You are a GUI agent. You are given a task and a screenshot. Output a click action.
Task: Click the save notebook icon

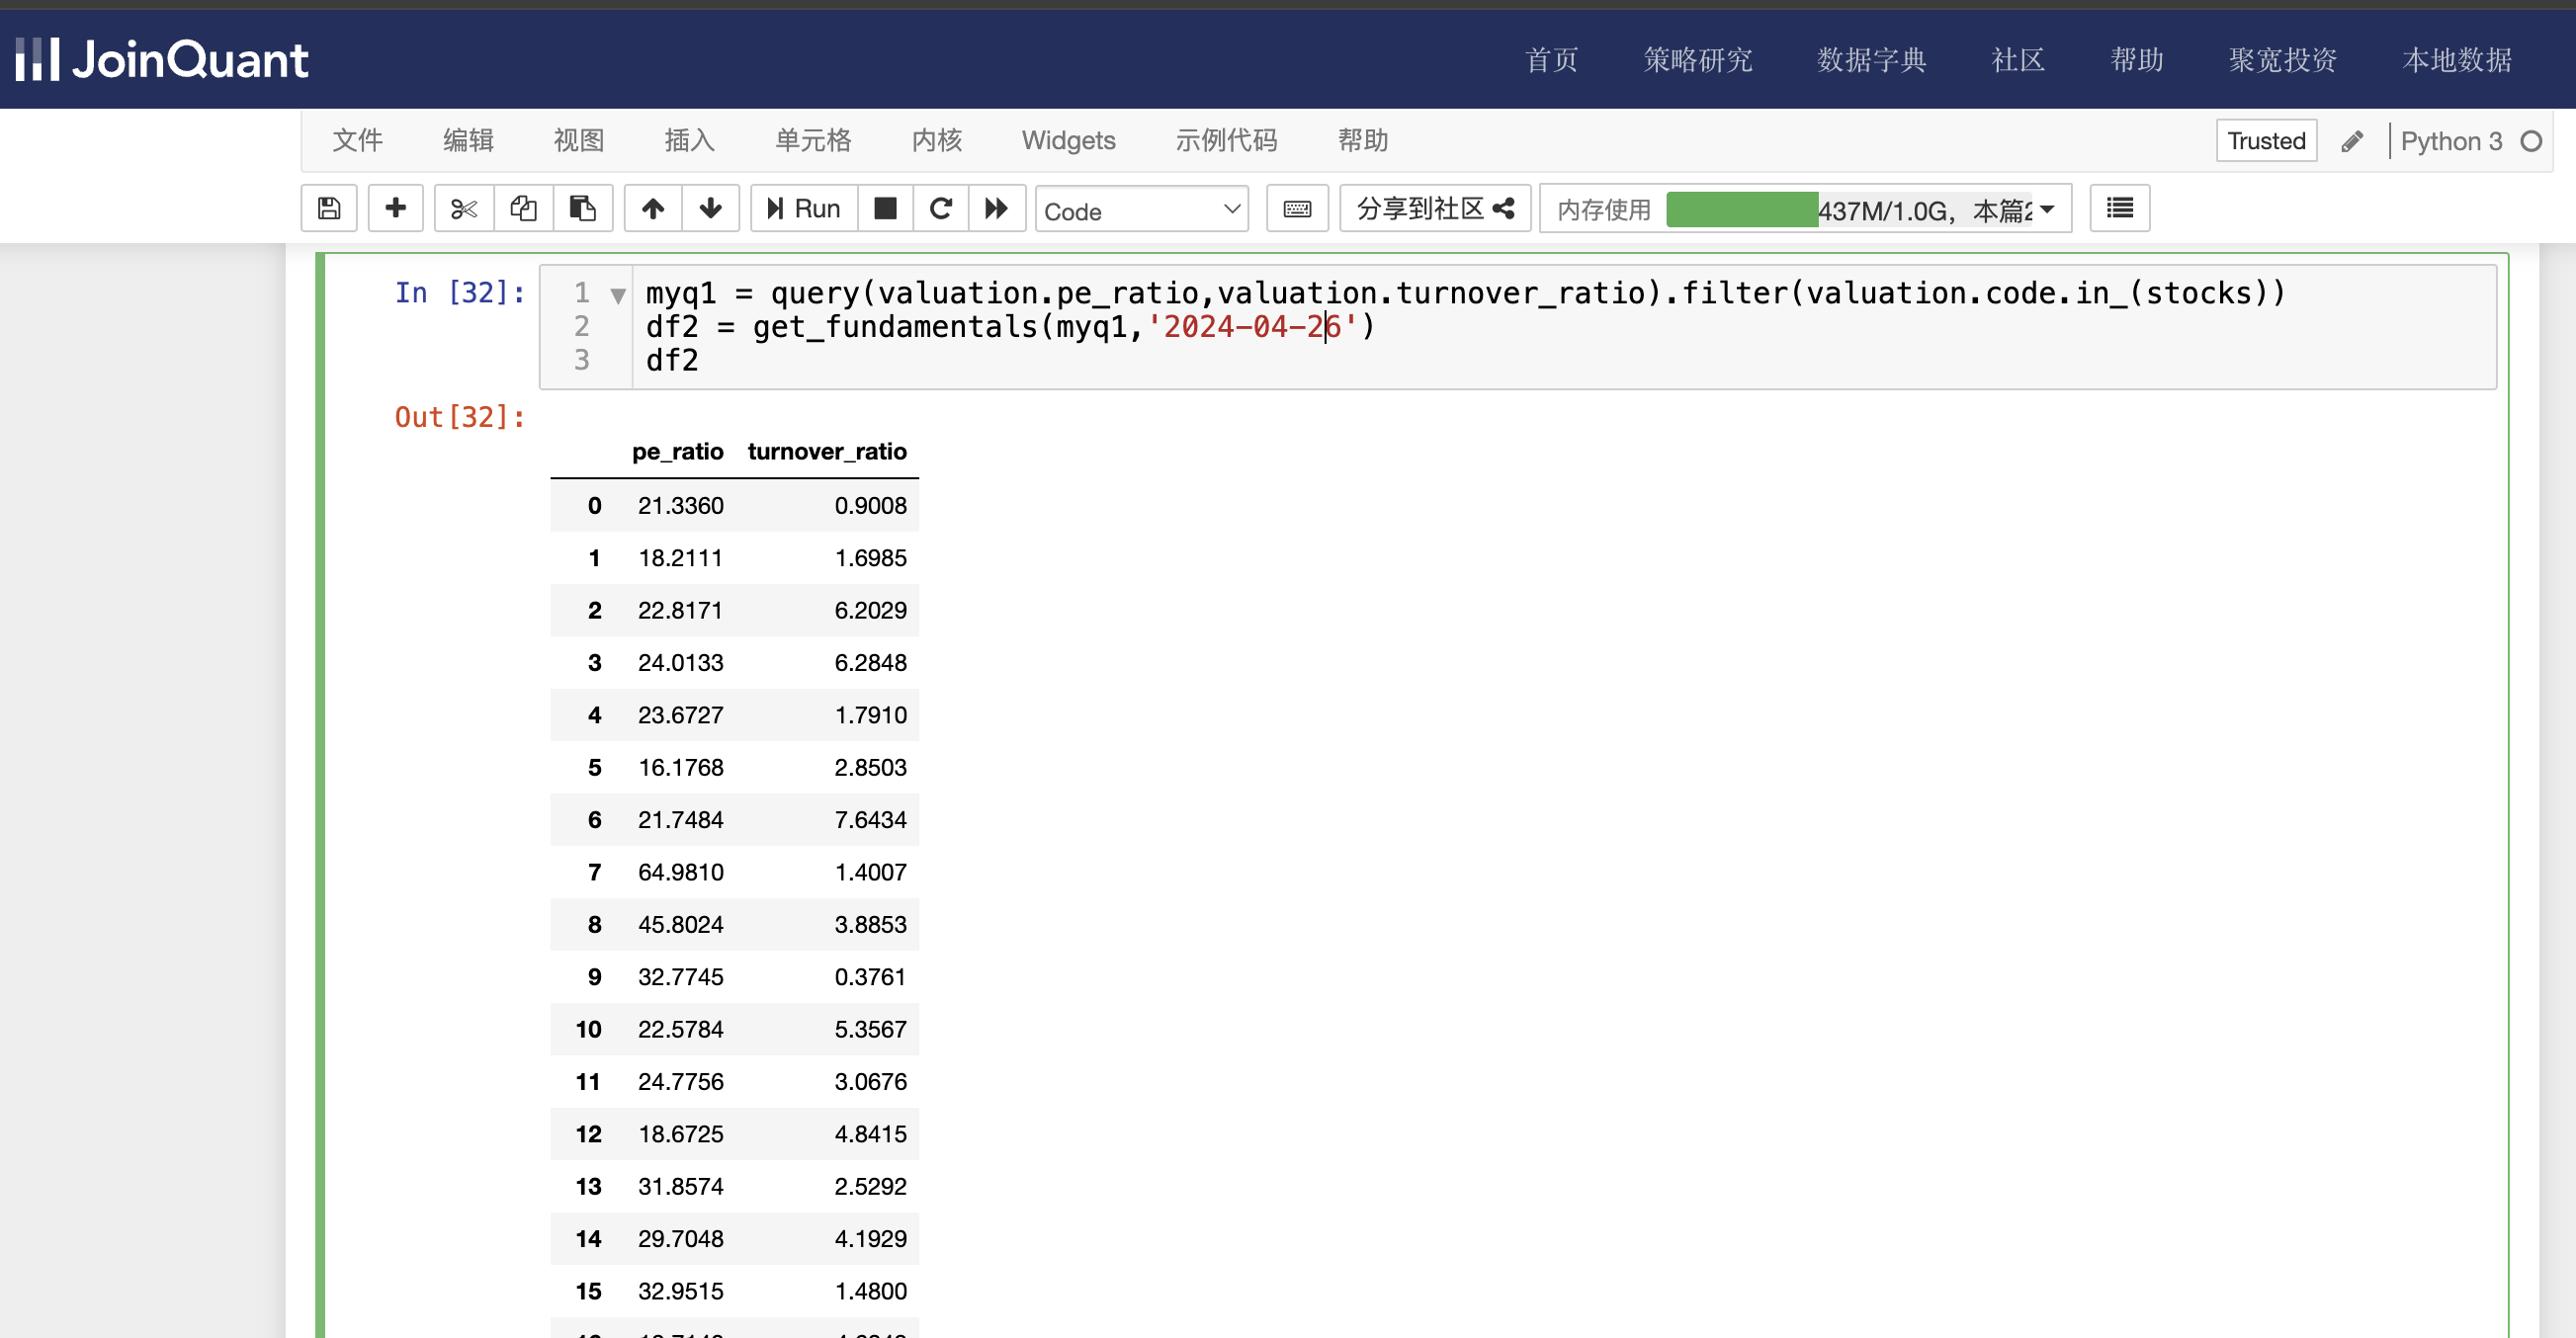tap(329, 208)
